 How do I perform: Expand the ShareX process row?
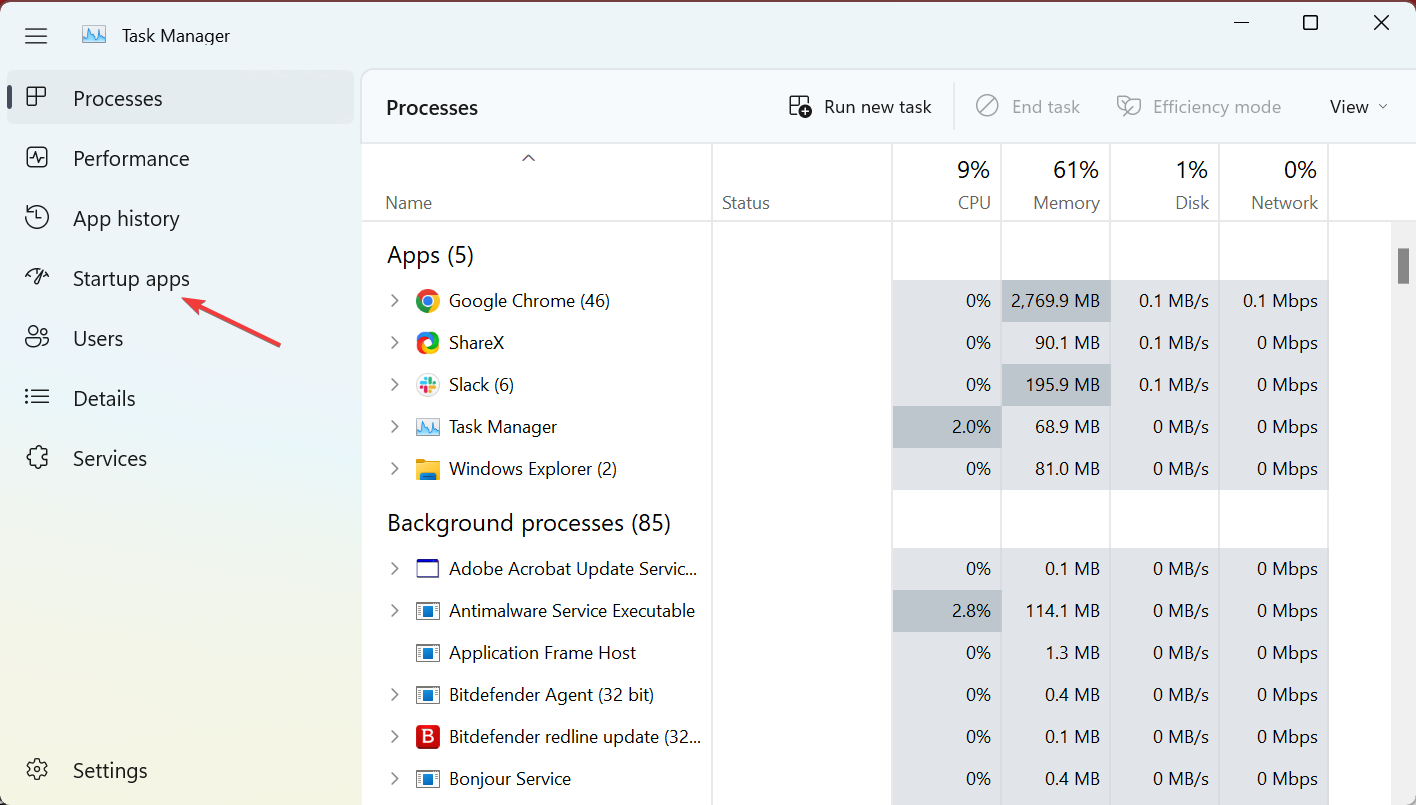pos(394,343)
